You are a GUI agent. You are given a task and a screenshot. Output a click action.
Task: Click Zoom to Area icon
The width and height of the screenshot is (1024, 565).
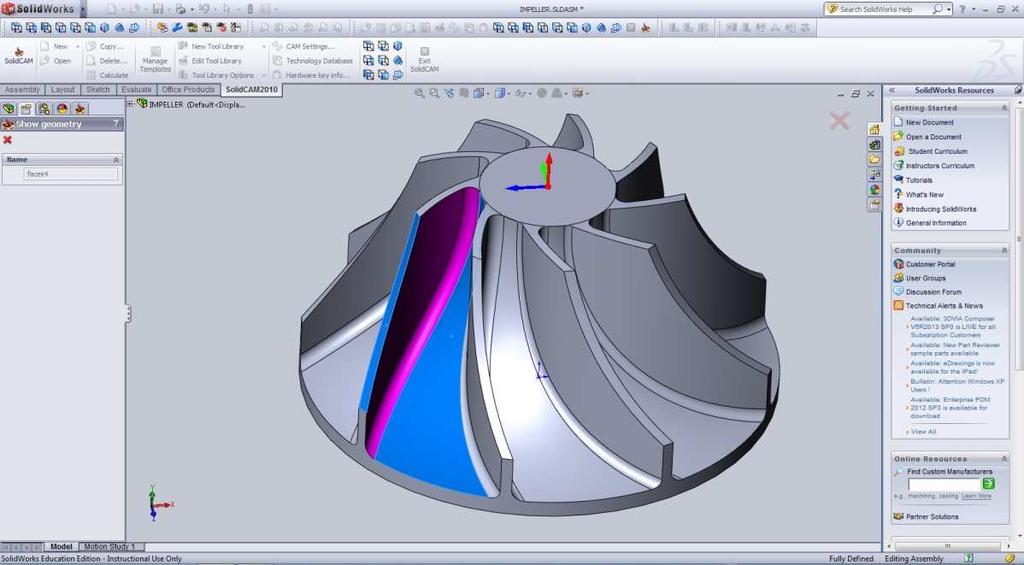[434, 93]
